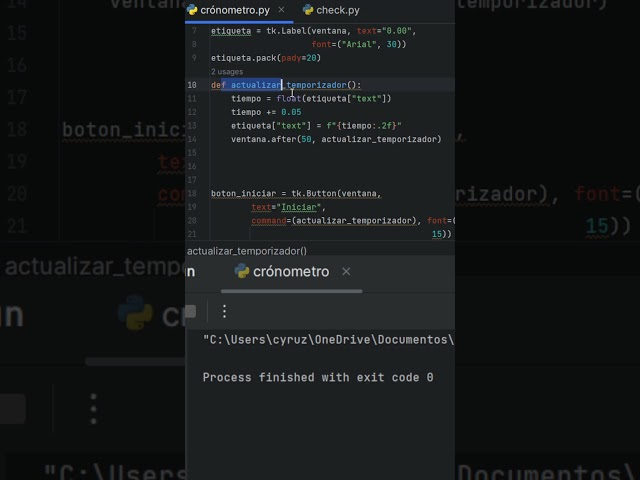Select the crónometro run tab
Screen dimensions: 640x480
tap(291, 272)
